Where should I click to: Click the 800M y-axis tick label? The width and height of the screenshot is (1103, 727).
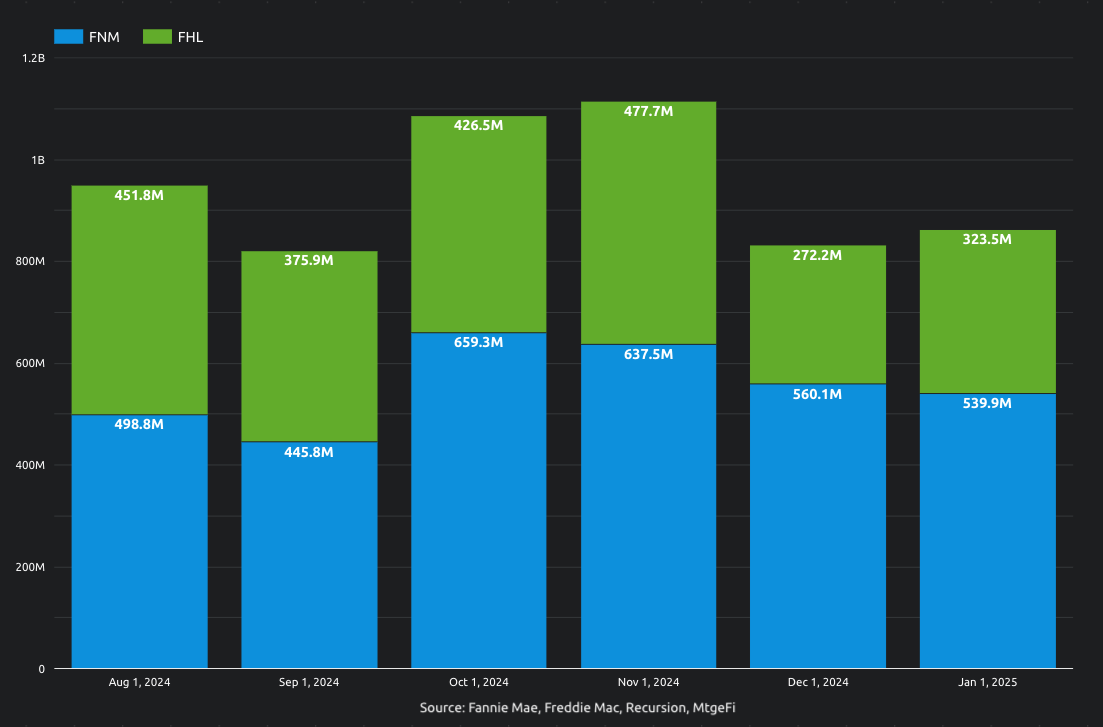tap(30, 262)
